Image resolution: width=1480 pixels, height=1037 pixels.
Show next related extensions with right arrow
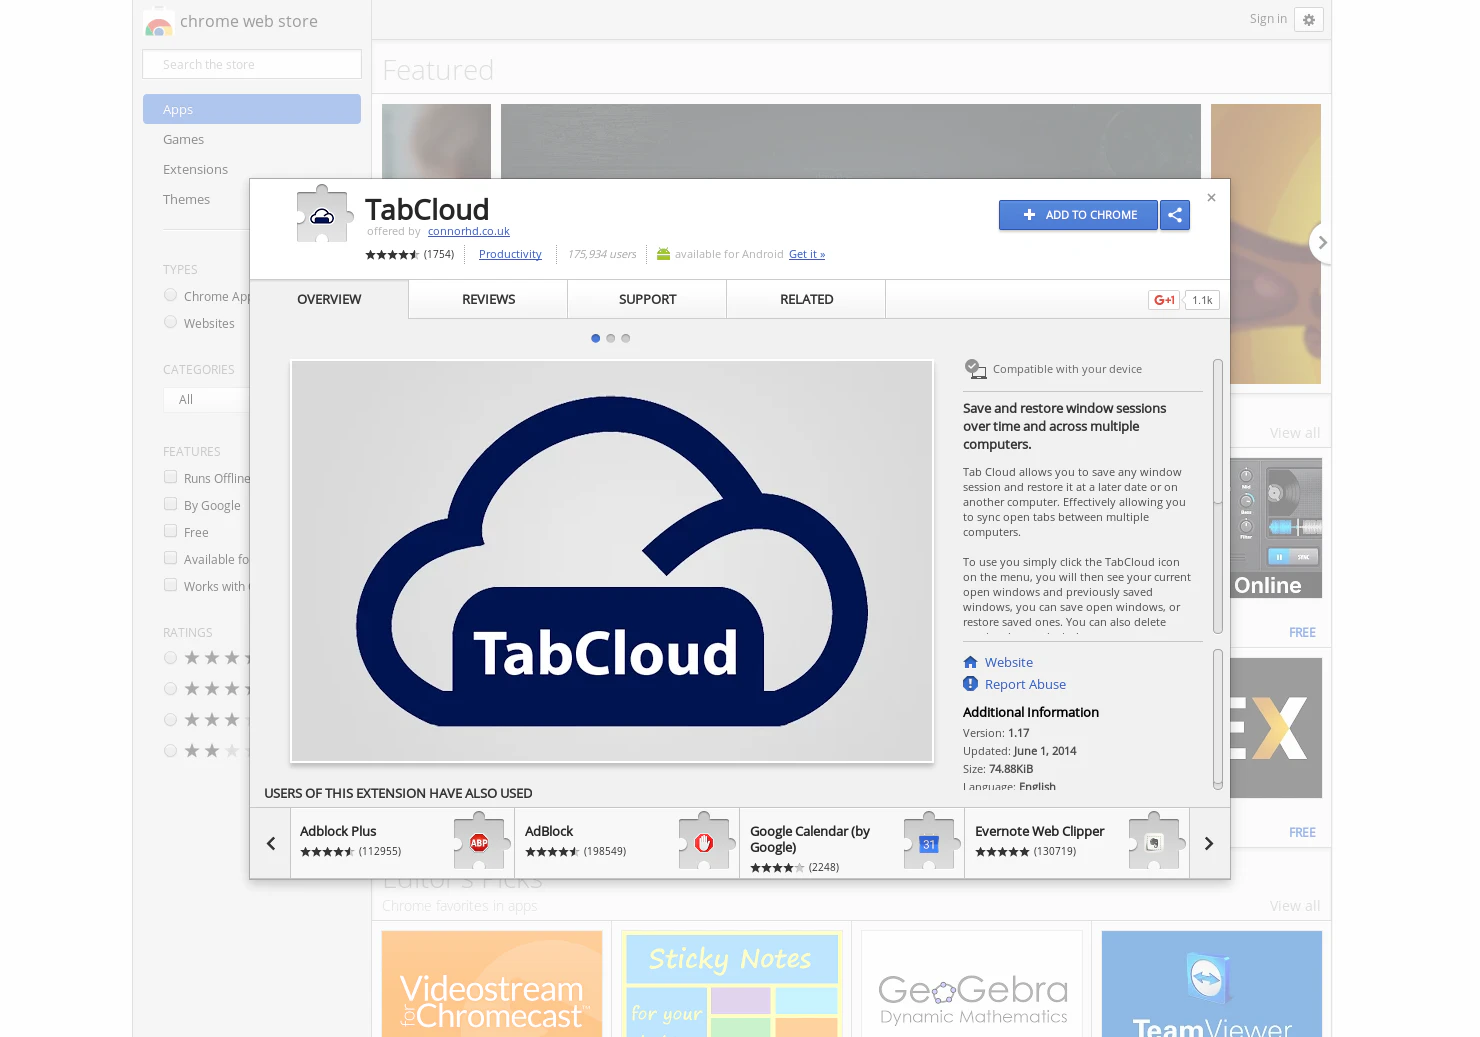1209,843
